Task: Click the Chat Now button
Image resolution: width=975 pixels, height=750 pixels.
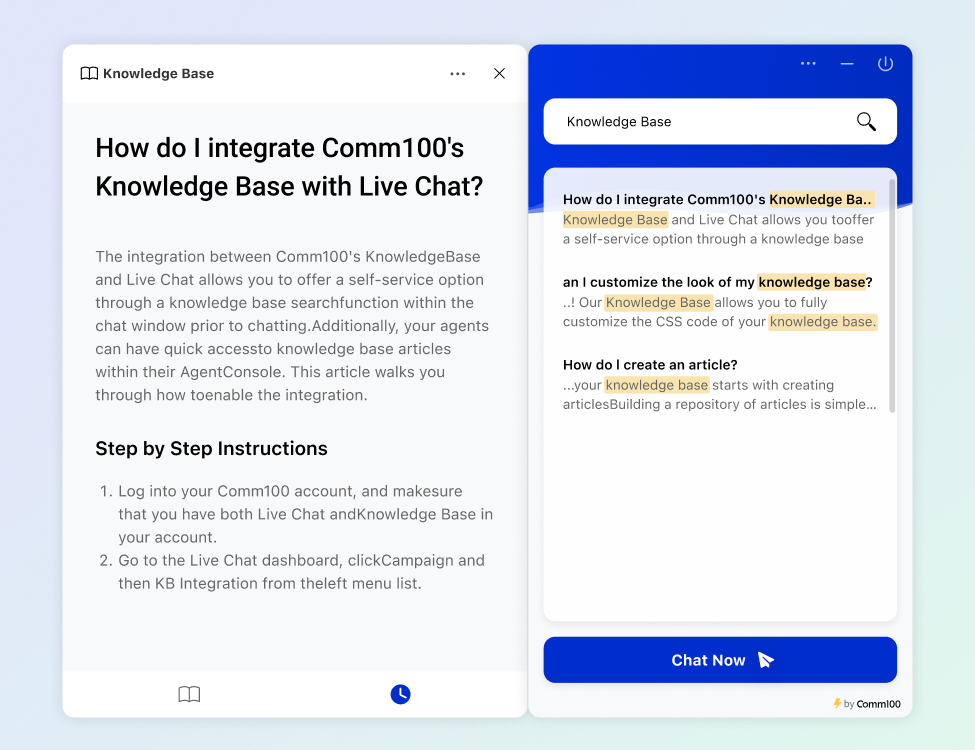Action: tap(720, 660)
